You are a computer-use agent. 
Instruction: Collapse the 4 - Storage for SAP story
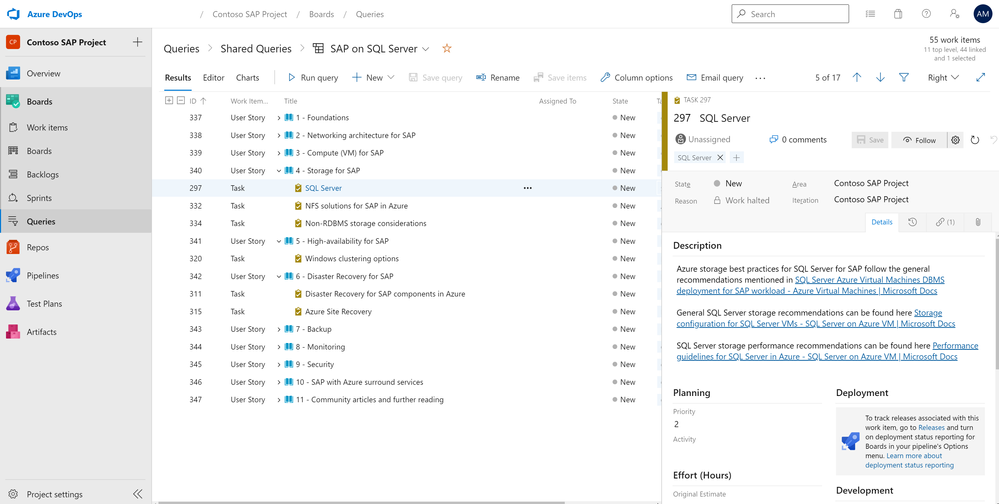279,171
